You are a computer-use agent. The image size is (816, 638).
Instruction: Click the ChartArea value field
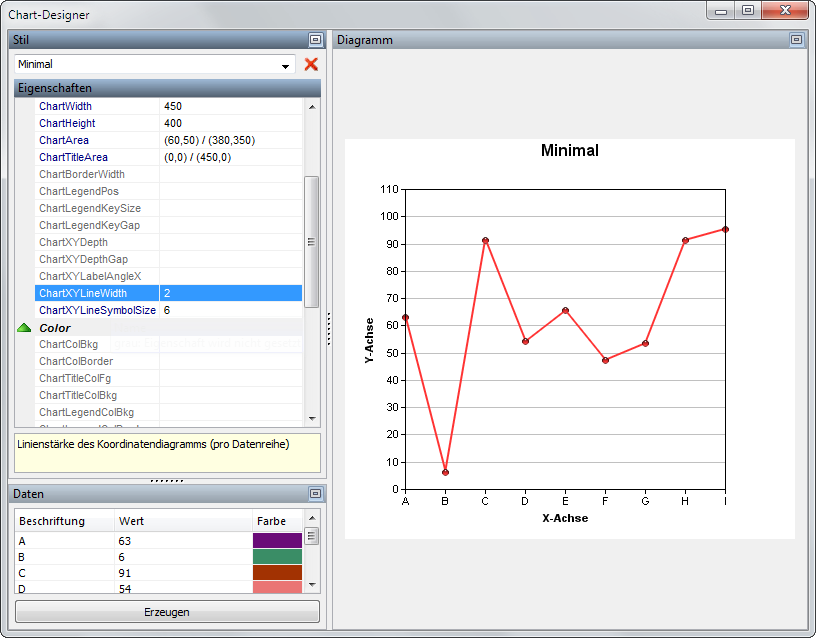point(230,140)
